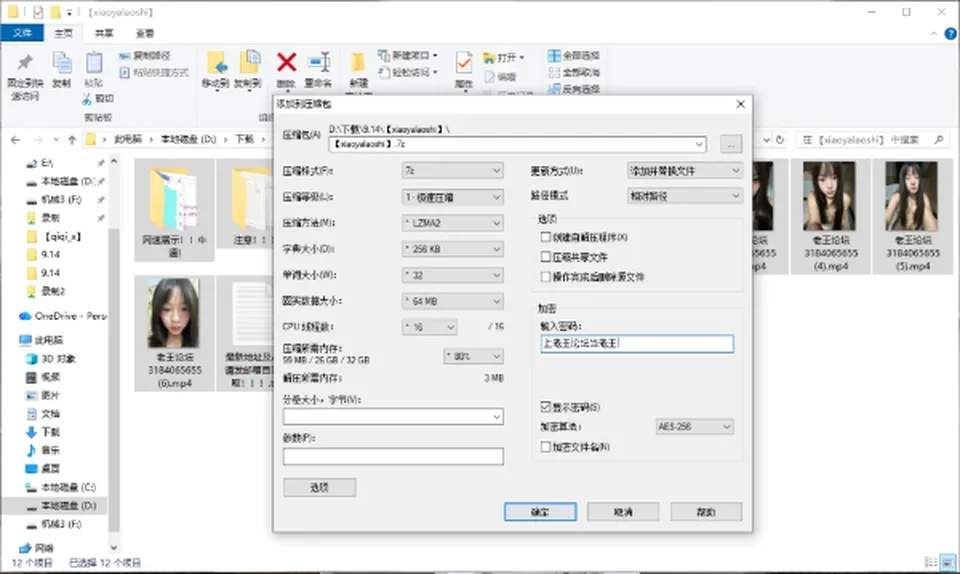
Task: Click the blue help question mark icon
Action: click(951, 34)
